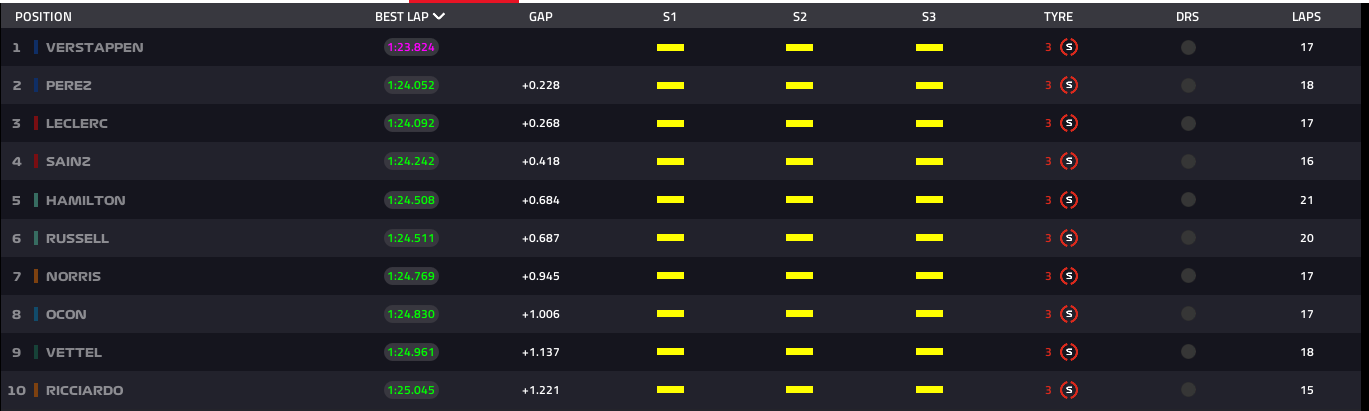Click Perez's soft tyre icon
Screen dimensions: 1369x411
1068,85
